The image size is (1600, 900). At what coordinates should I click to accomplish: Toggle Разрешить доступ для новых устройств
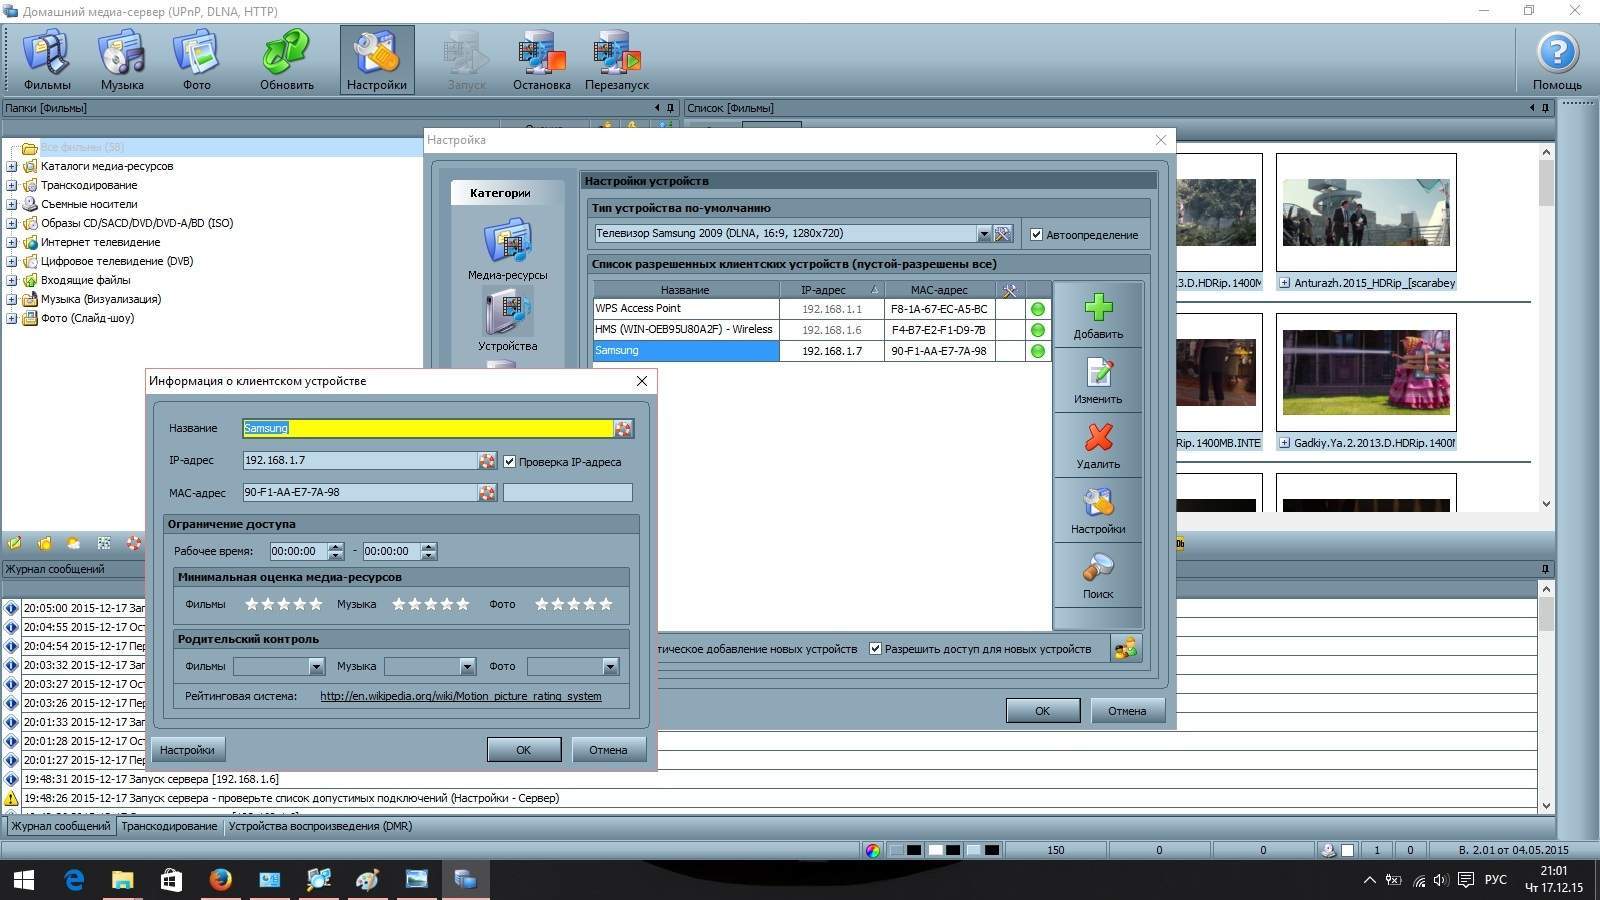click(876, 649)
